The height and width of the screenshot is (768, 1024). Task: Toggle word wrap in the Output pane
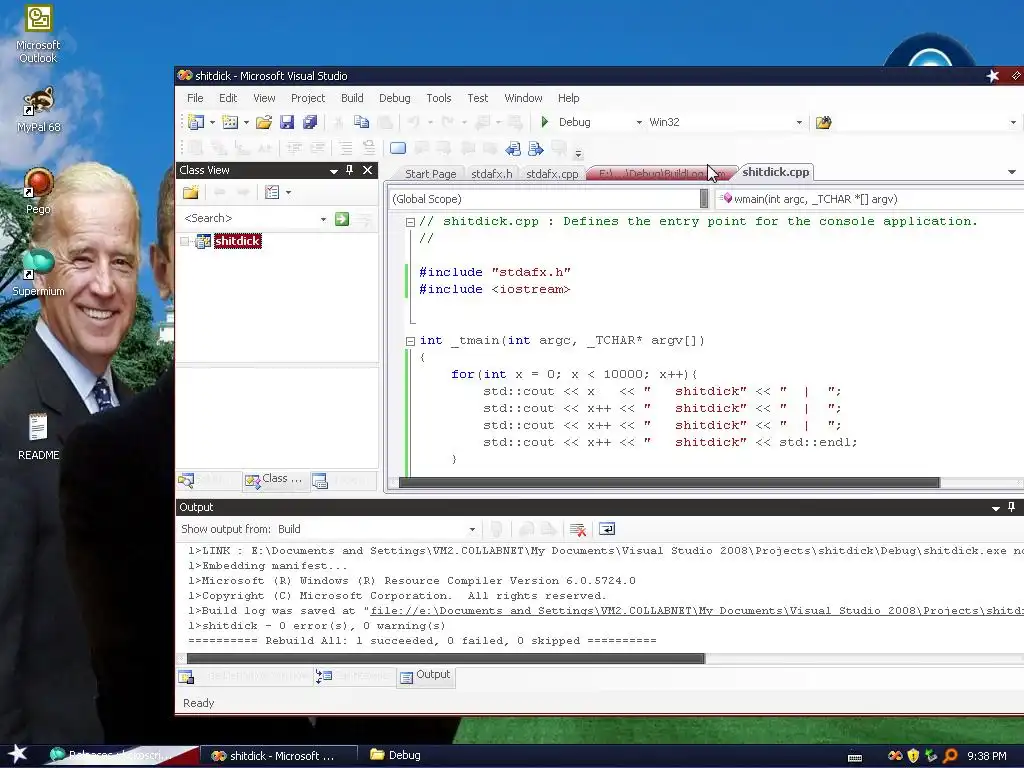607,529
